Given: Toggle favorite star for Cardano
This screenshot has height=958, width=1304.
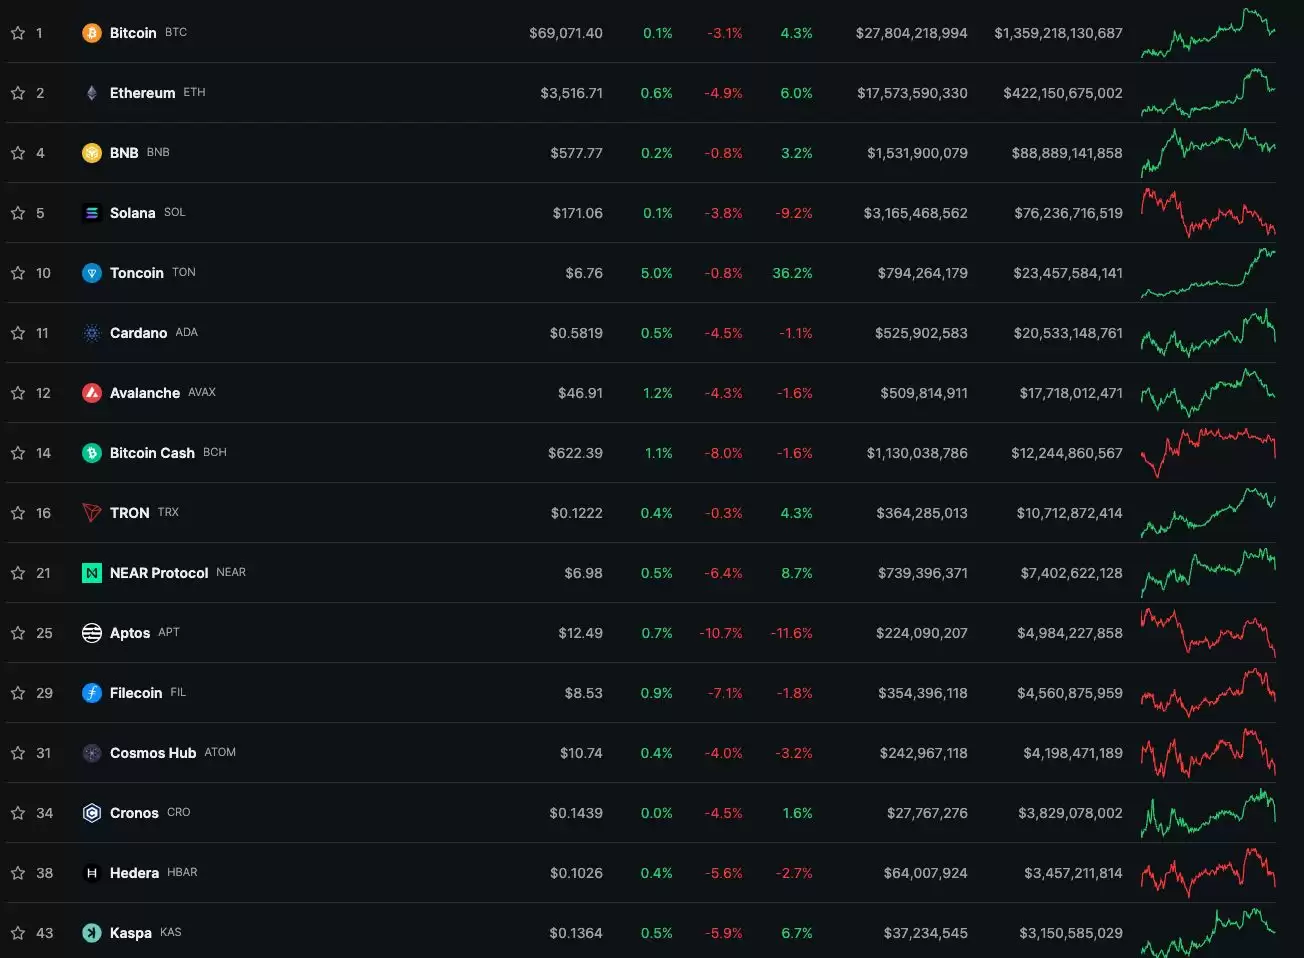Looking at the screenshot, I should click(18, 333).
